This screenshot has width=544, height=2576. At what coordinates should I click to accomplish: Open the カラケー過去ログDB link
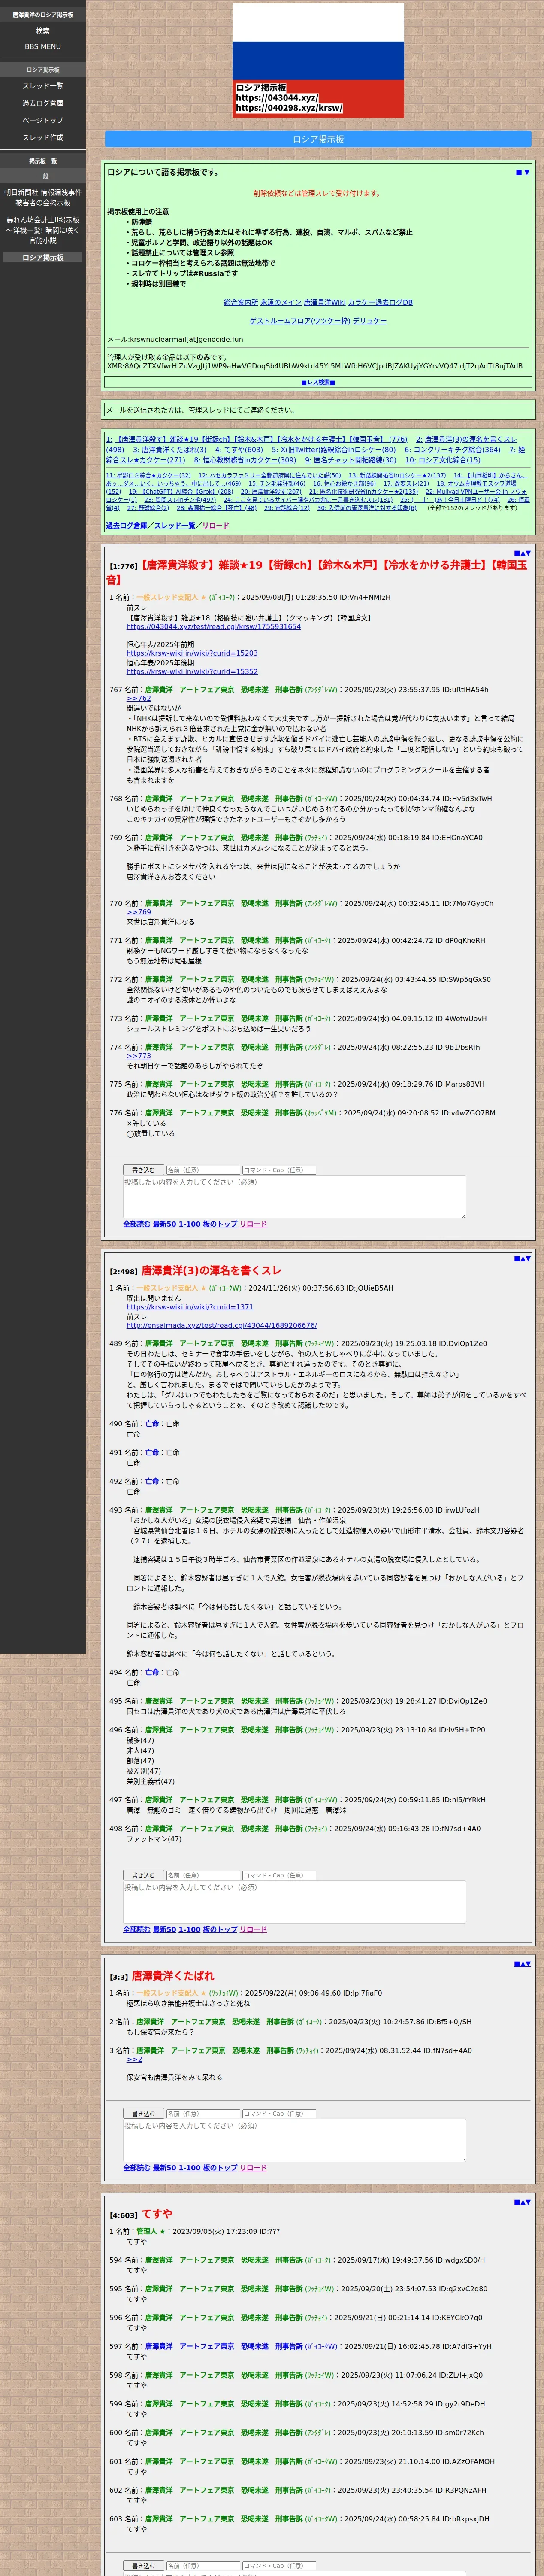pos(380,302)
